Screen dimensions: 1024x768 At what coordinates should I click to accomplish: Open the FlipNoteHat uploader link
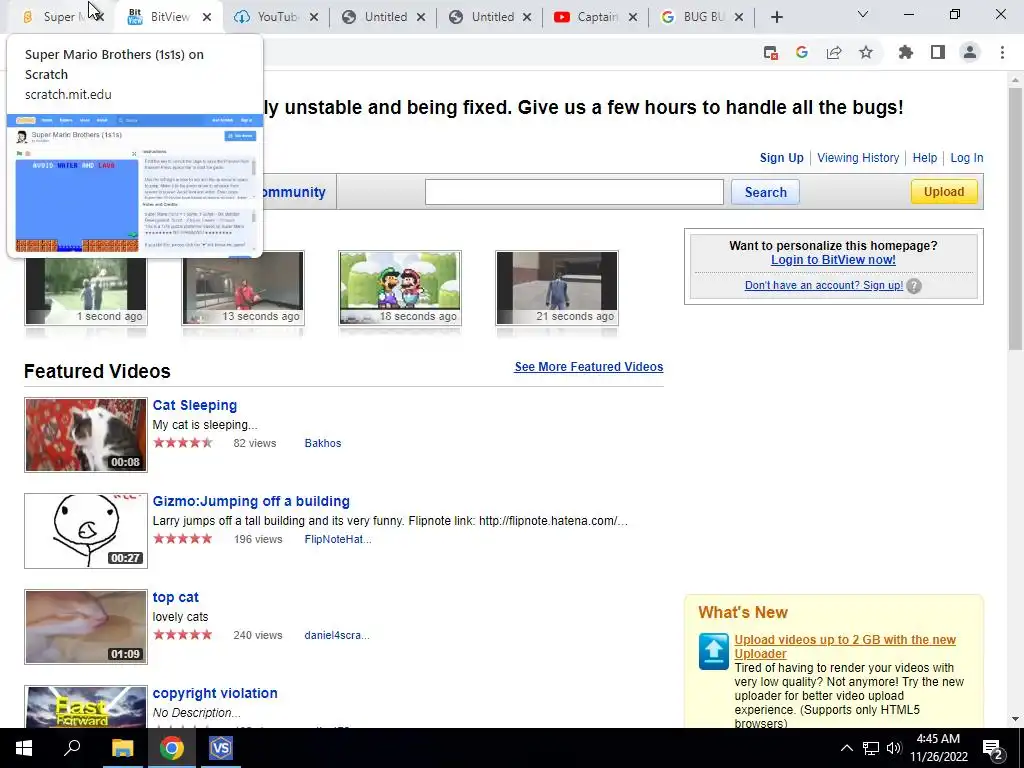[x=338, y=539]
